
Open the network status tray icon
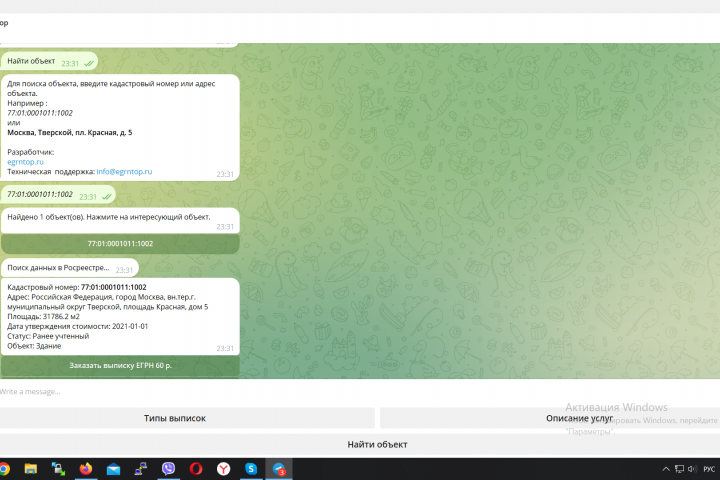coord(679,469)
